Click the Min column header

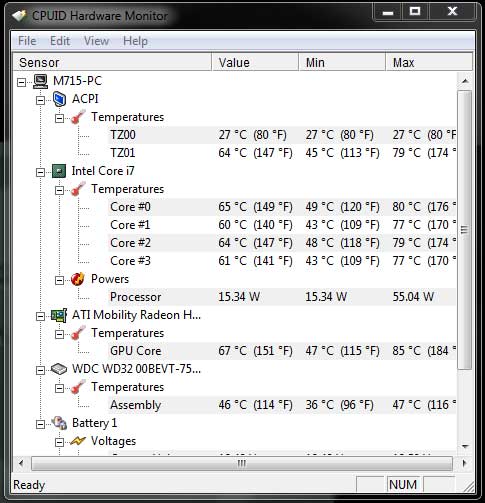tap(342, 62)
